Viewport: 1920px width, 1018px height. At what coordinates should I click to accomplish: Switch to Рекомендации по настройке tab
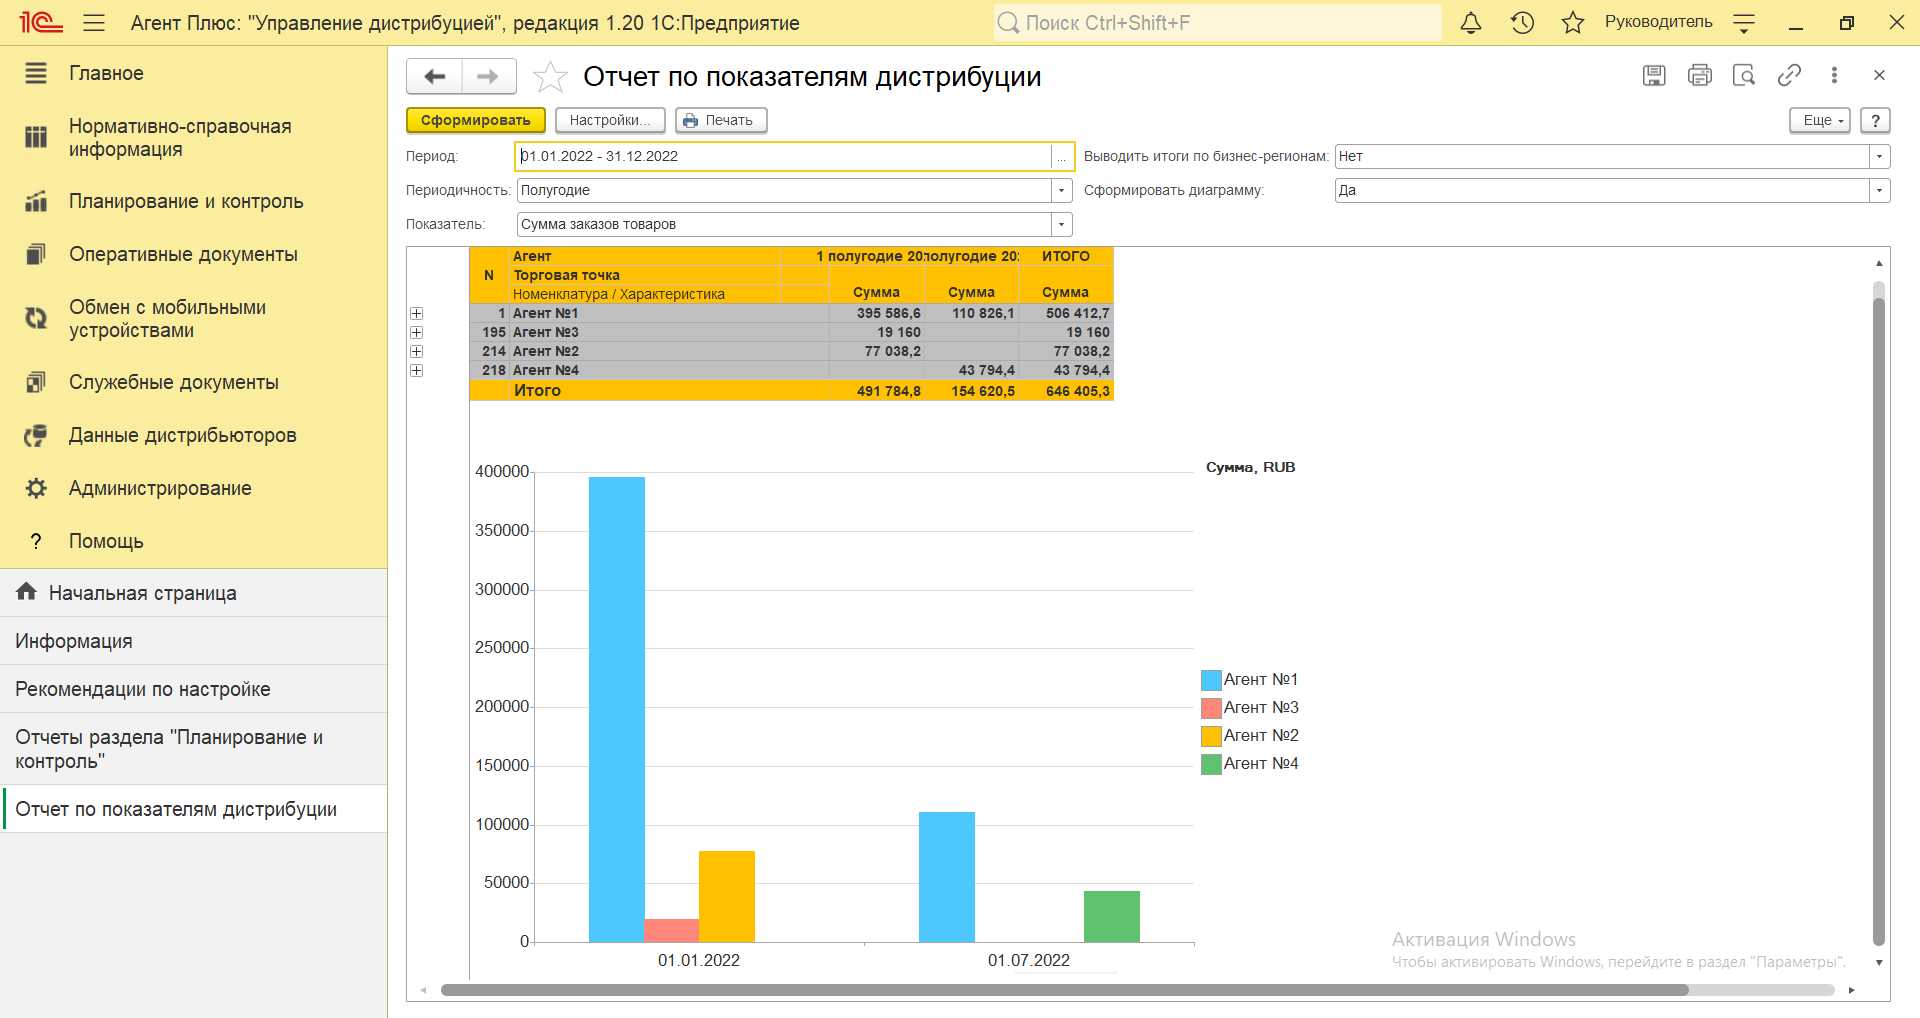click(193, 689)
